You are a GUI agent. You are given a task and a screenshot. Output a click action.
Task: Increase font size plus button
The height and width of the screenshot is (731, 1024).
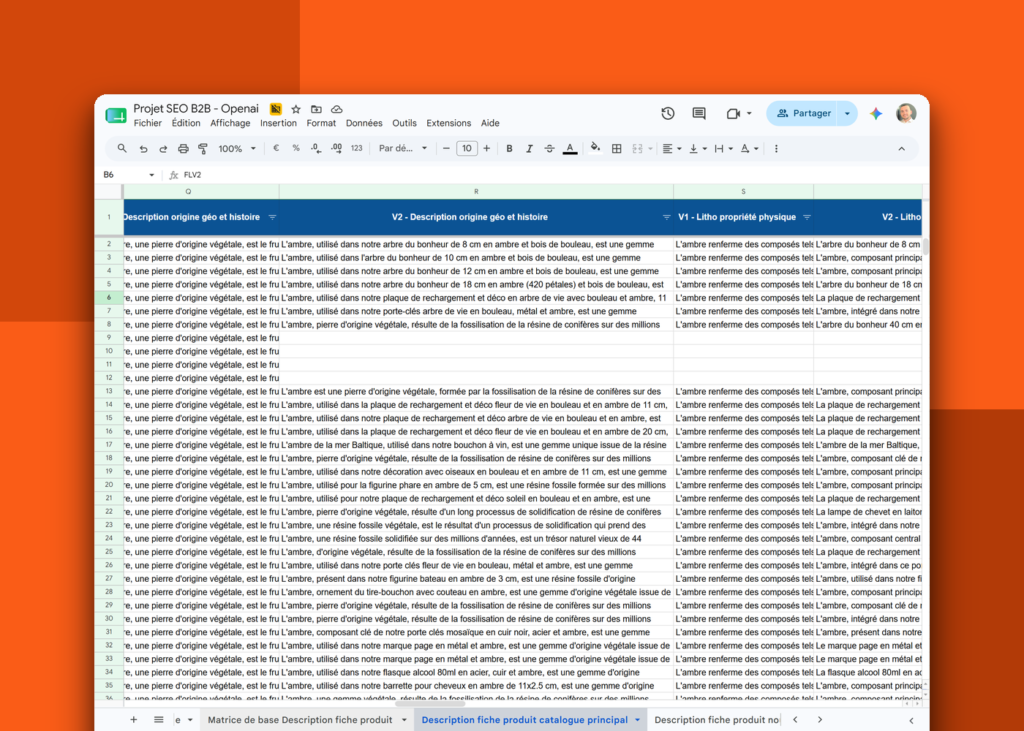pyautogui.click(x=487, y=148)
